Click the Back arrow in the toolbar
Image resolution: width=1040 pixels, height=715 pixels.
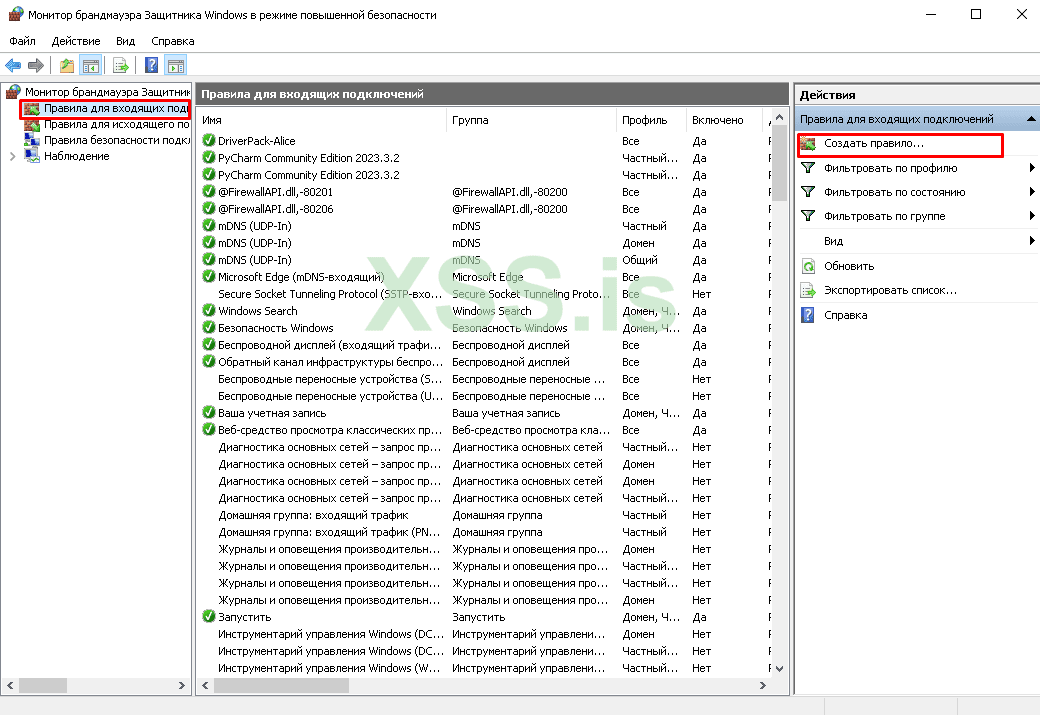tap(13, 66)
